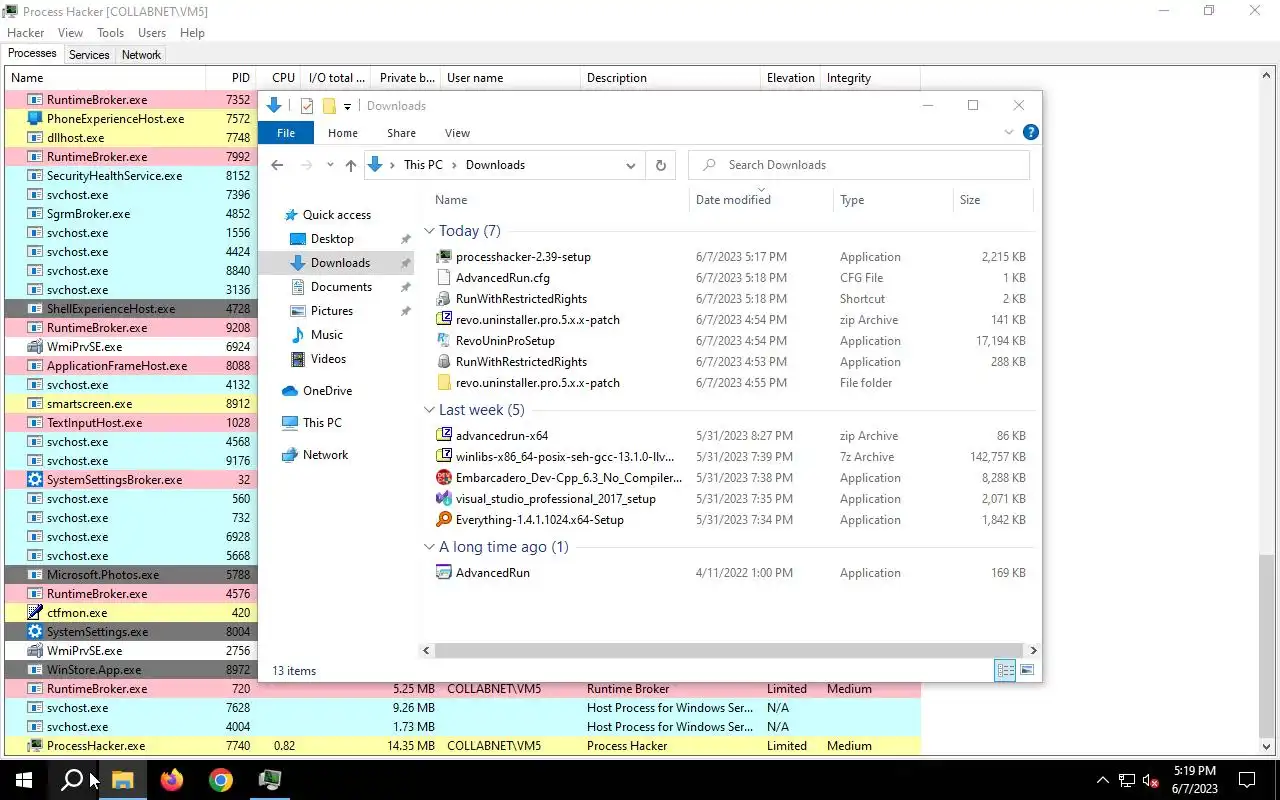The height and width of the screenshot is (800, 1280).
Task: Sort processes by CPU column
Action: pyautogui.click(x=279, y=78)
